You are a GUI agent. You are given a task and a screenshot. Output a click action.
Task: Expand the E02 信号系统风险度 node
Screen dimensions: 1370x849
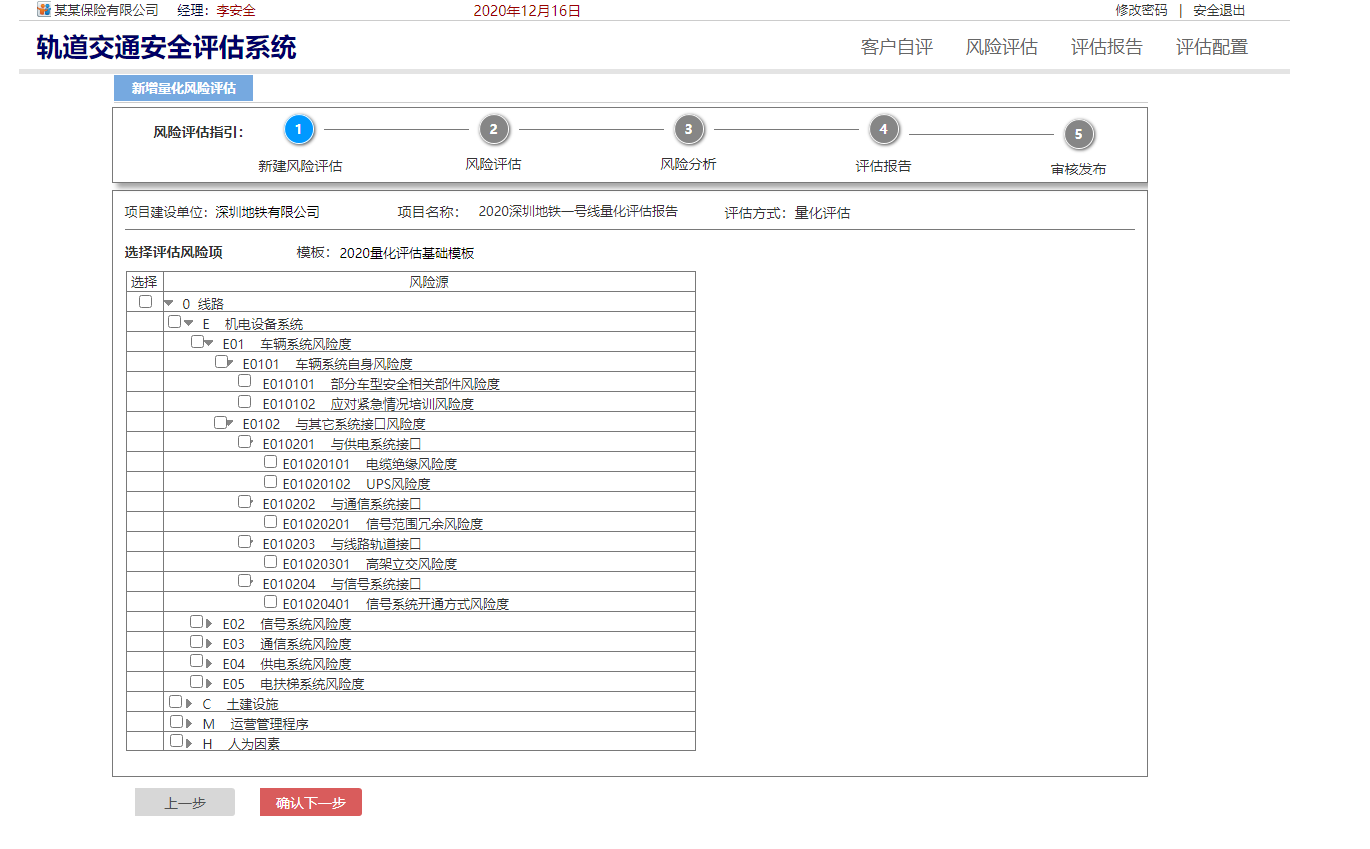(209, 623)
